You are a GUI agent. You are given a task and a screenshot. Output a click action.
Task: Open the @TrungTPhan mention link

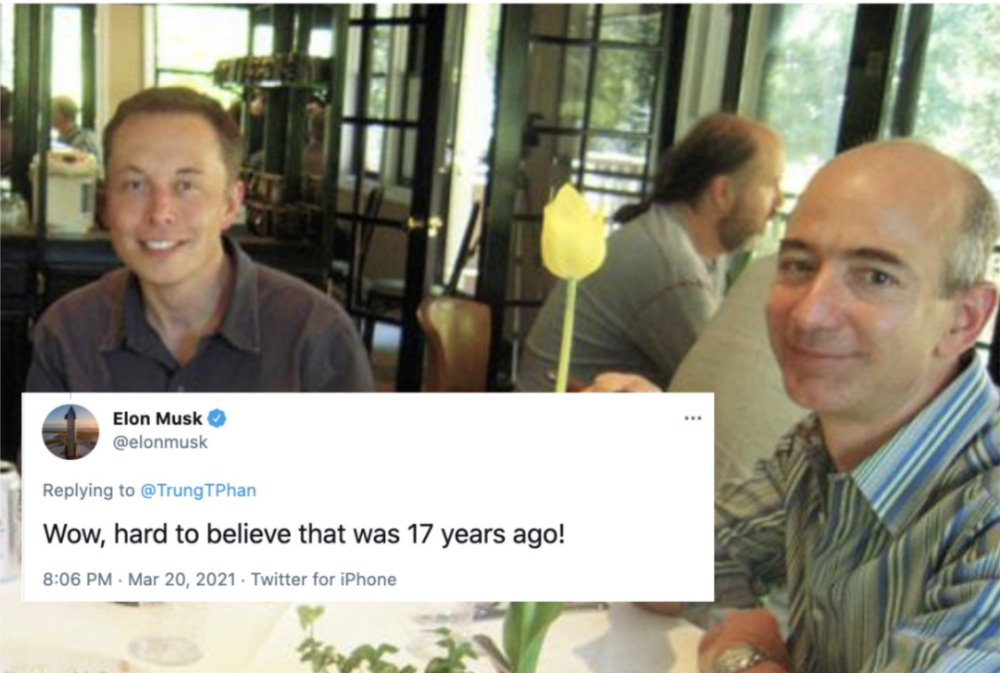(x=198, y=490)
